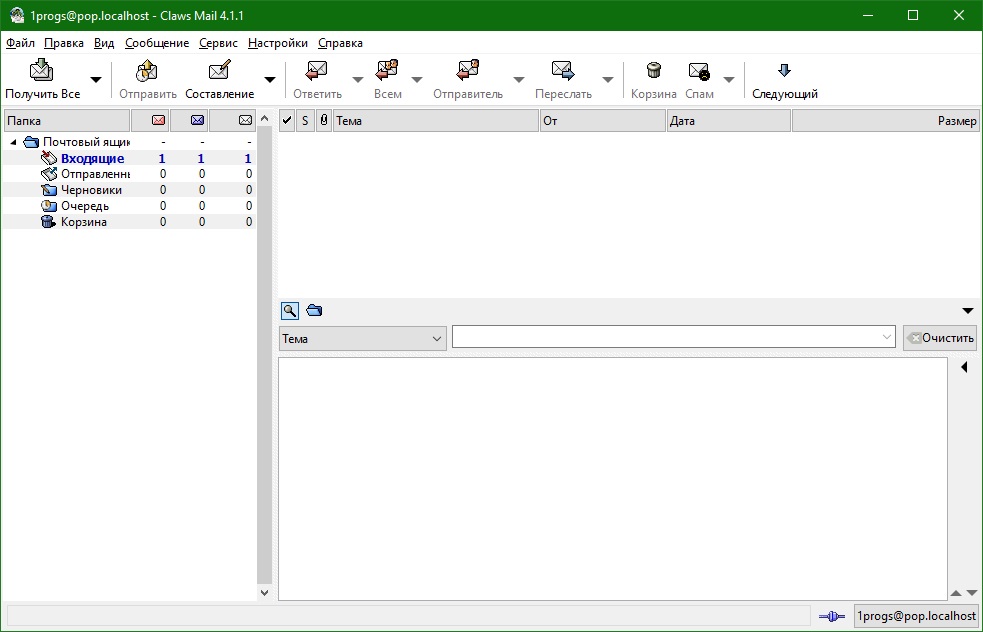Click the Очистить button
This screenshot has width=983, height=632.
click(x=939, y=338)
